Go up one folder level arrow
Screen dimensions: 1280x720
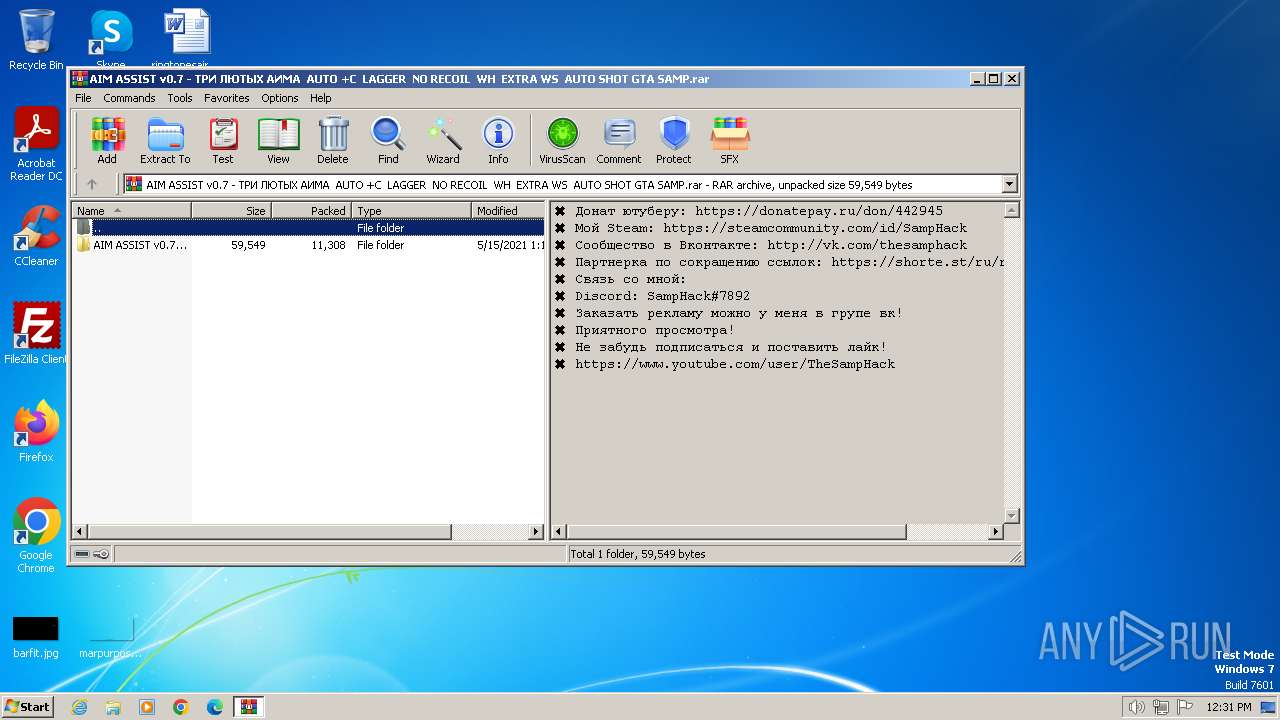(x=92, y=184)
